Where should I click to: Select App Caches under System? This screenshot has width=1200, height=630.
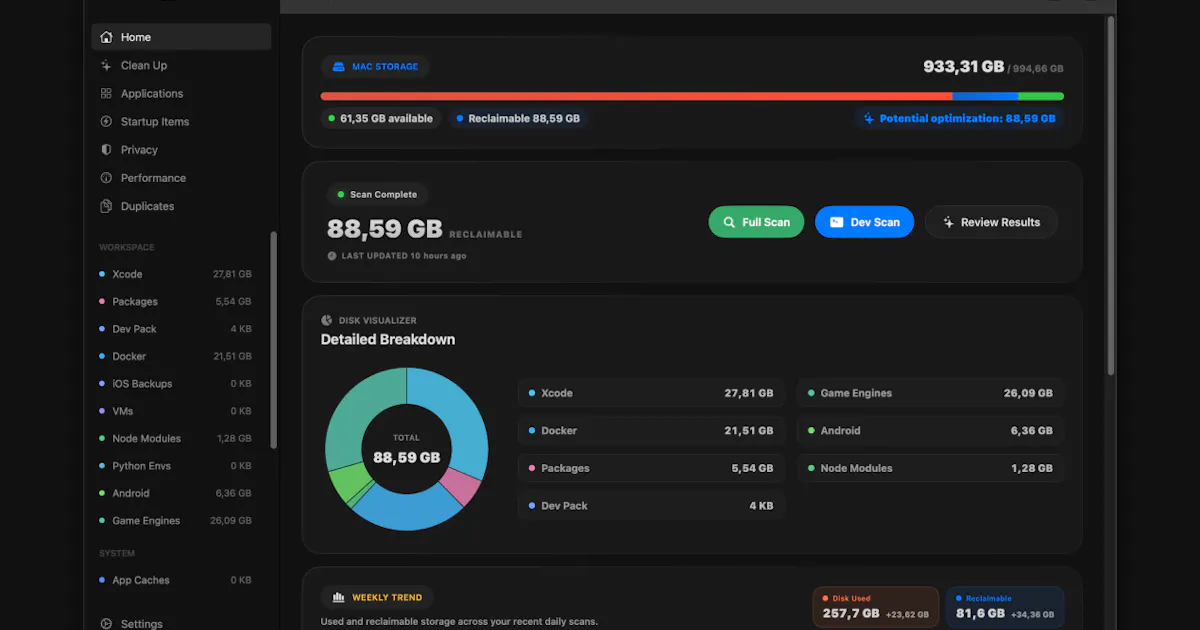click(175, 580)
